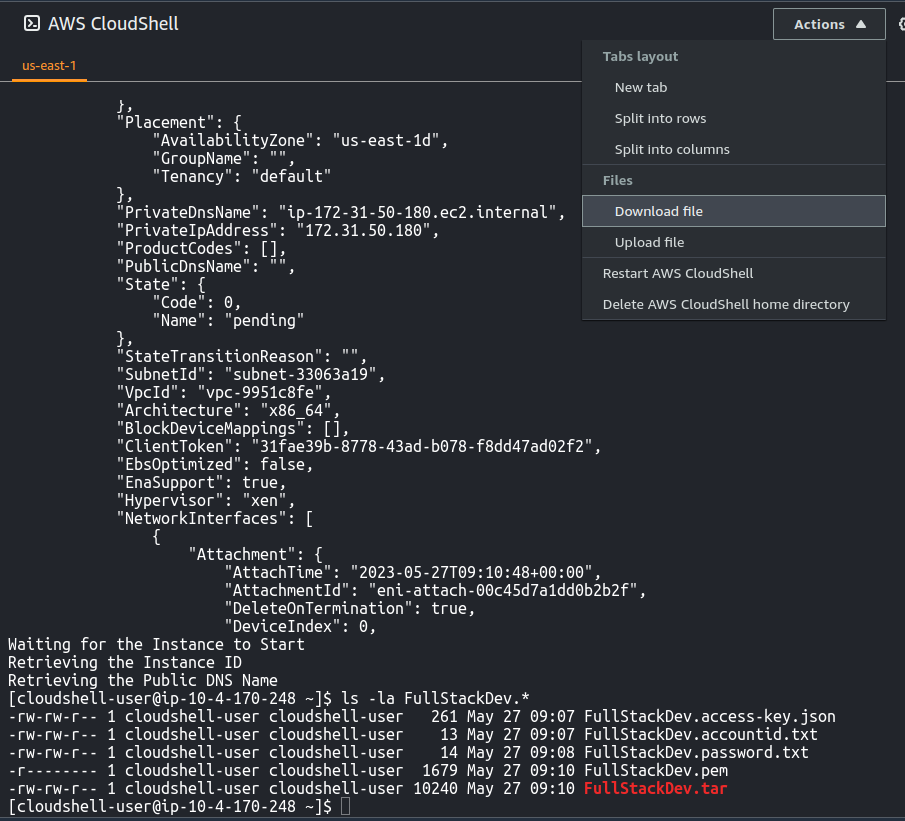Click the FullStackDev.pem file name
This screenshot has width=905, height=821.
tap(656, 770)
